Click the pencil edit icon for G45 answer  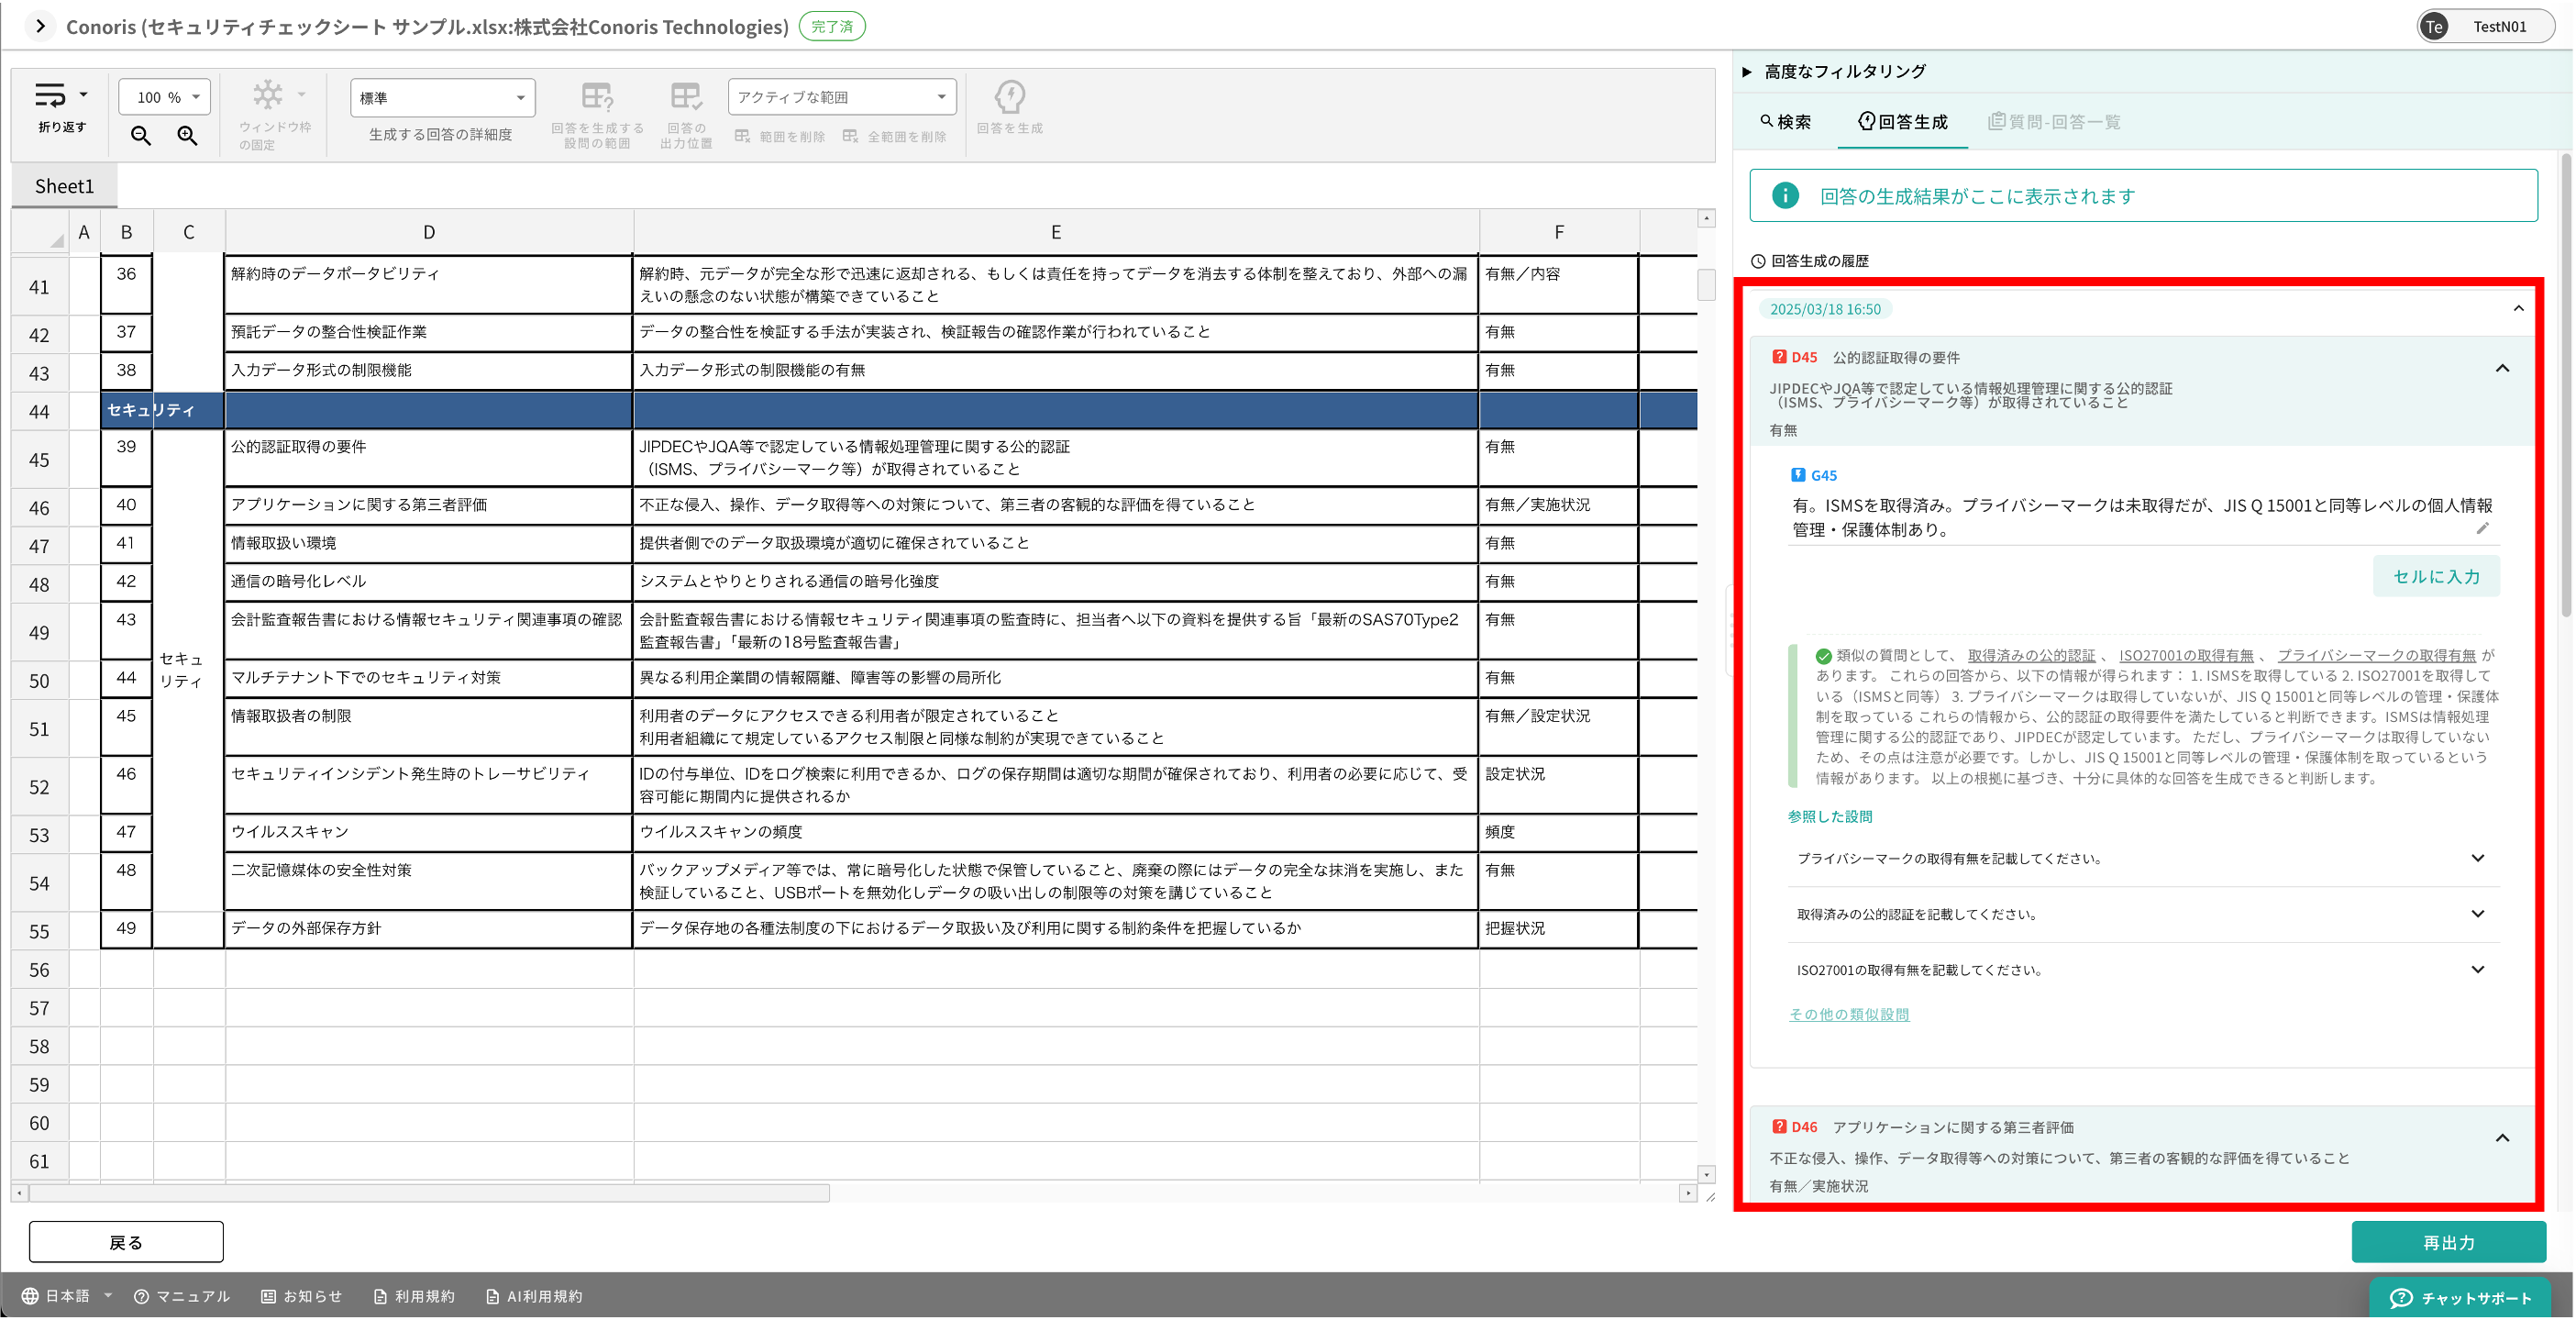[2482, 529]
